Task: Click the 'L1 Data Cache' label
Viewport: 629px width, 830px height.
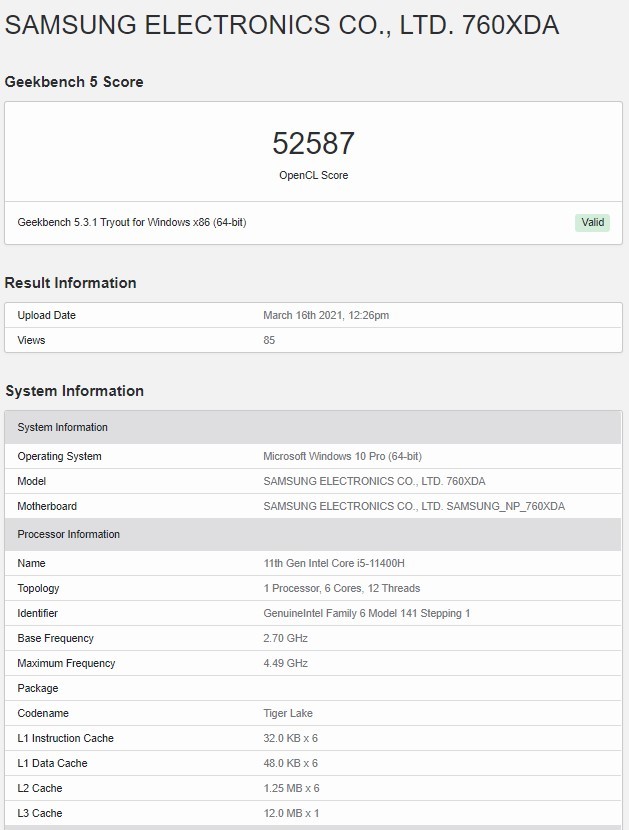Action: (x=52, y=763)
